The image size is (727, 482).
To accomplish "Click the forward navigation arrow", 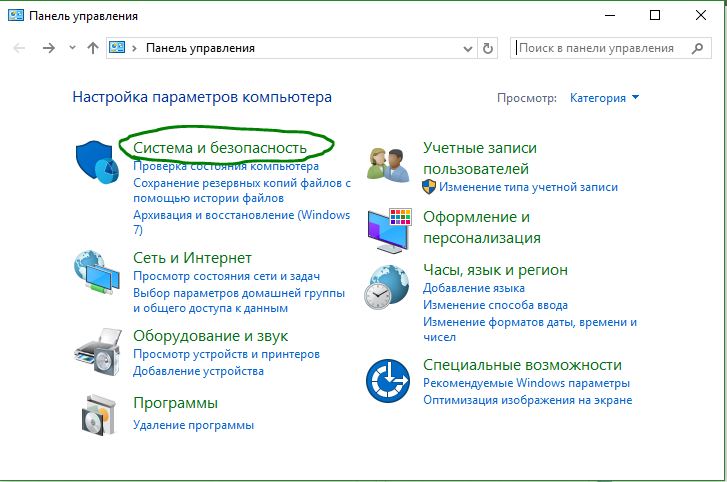I will (x=49, y=48).
